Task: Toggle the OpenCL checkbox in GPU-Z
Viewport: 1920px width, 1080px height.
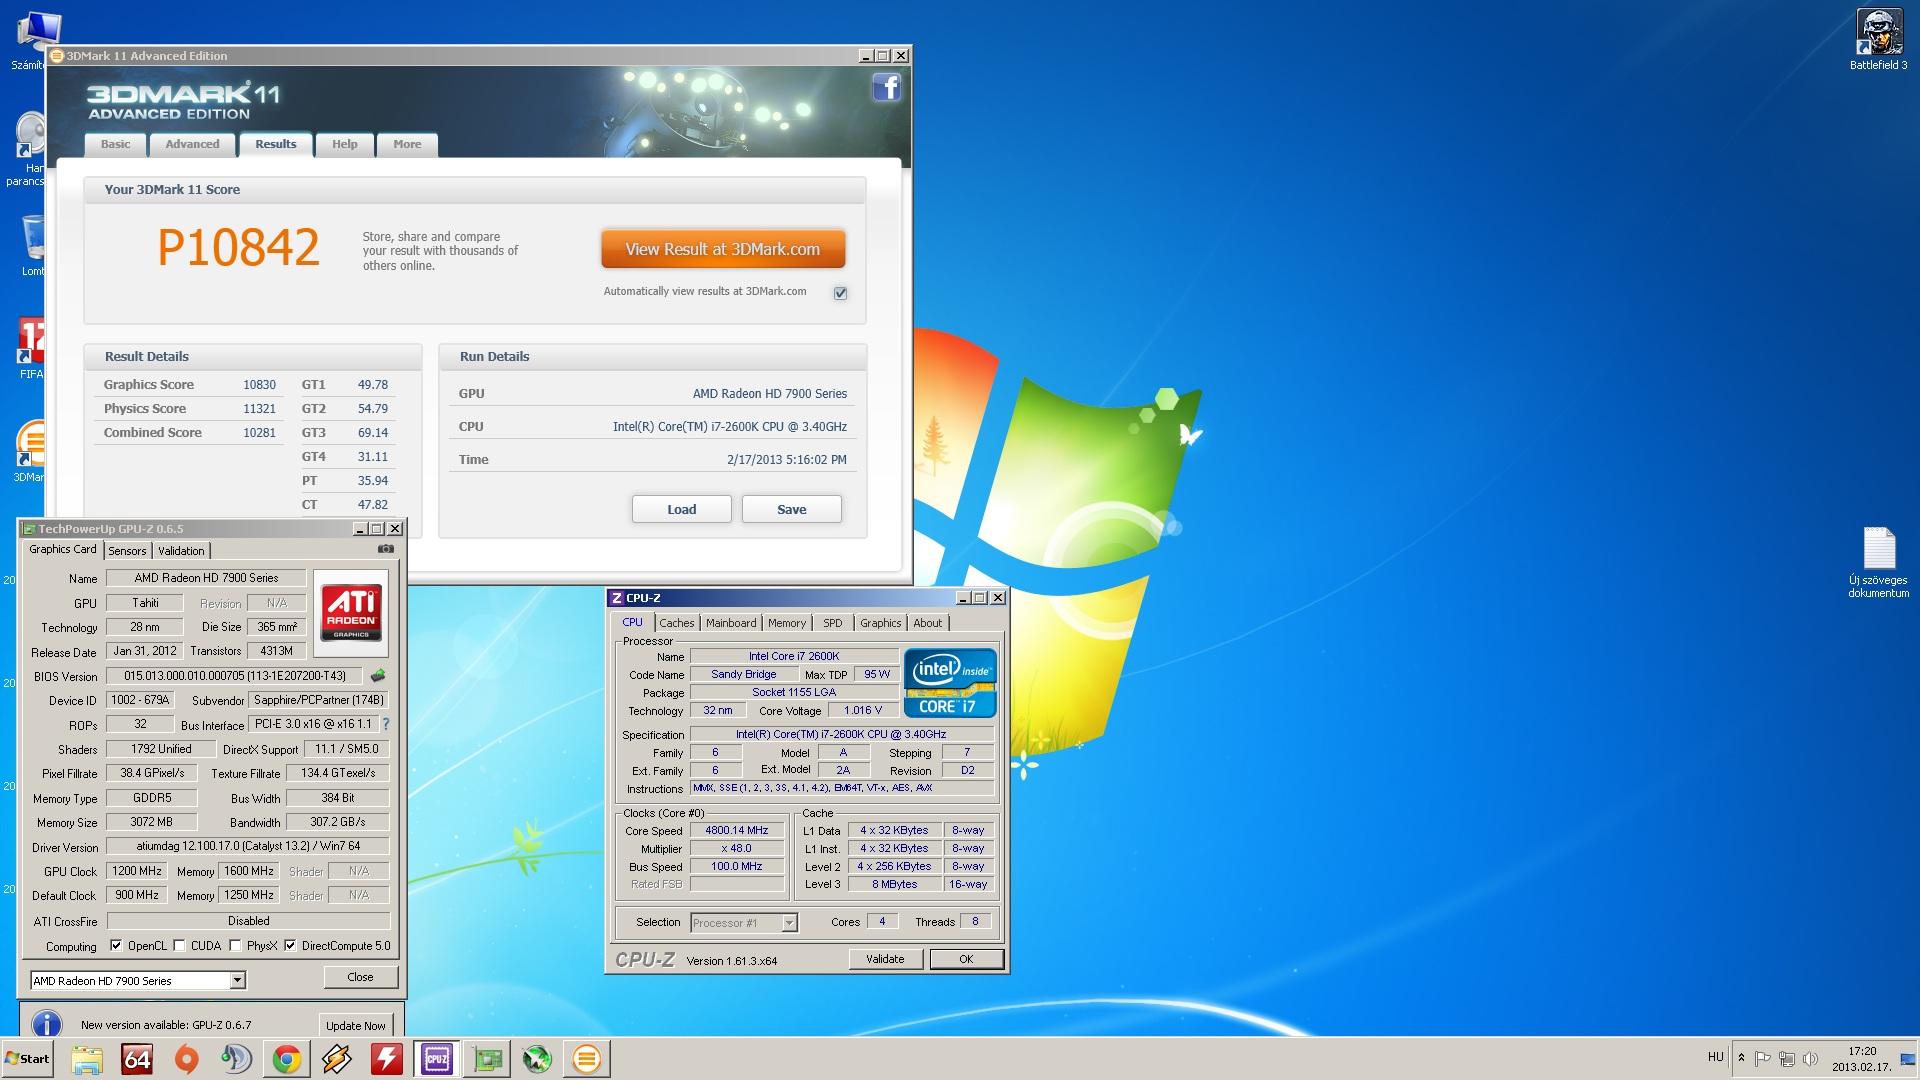Action: 116,945
